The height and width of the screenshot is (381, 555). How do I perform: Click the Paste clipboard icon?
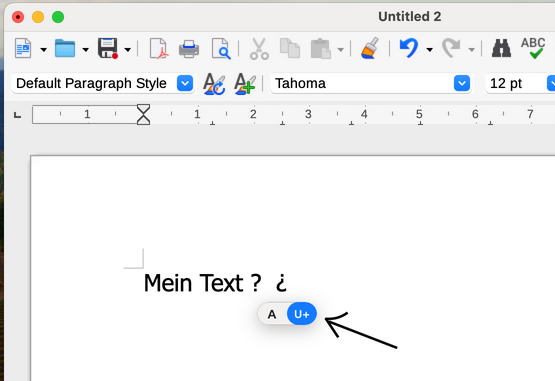tap(321, 48)
